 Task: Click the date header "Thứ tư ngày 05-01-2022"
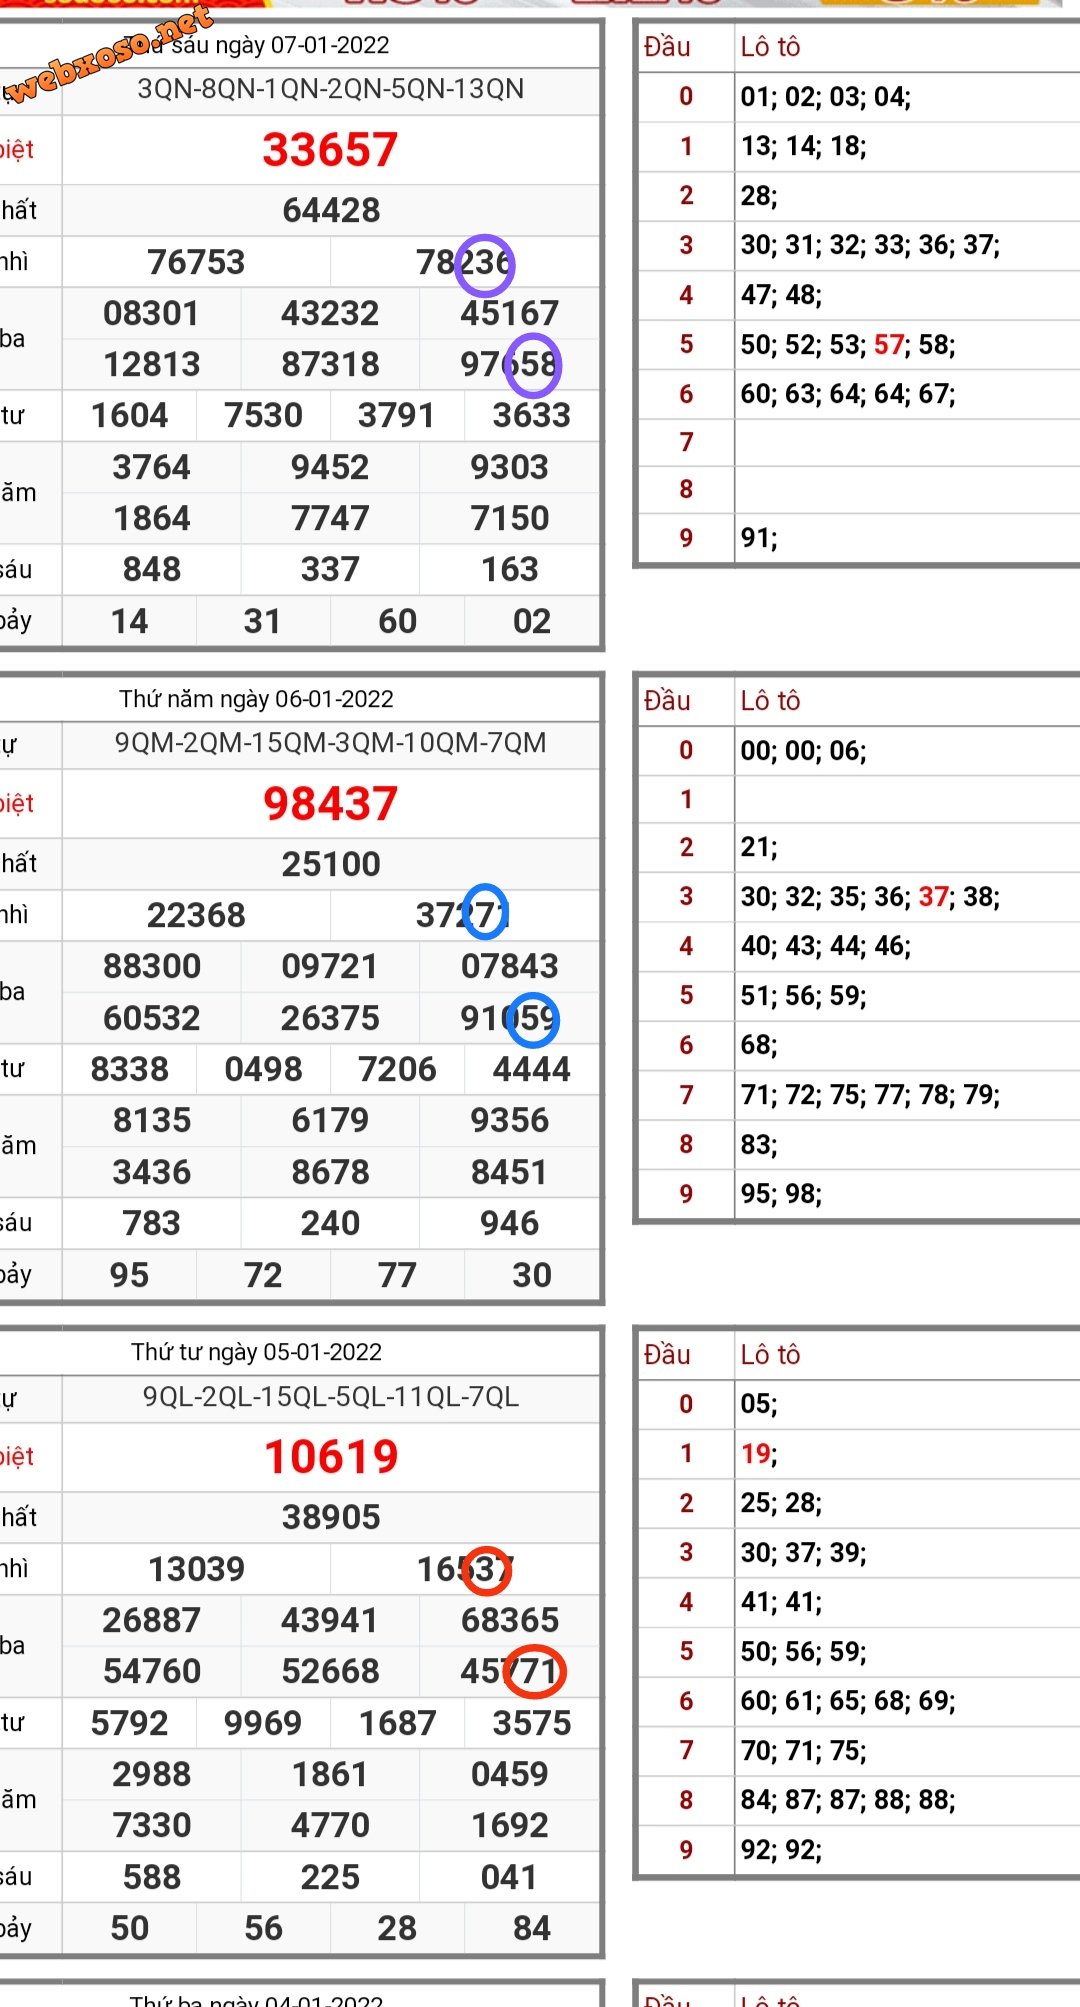[256, 1352]
